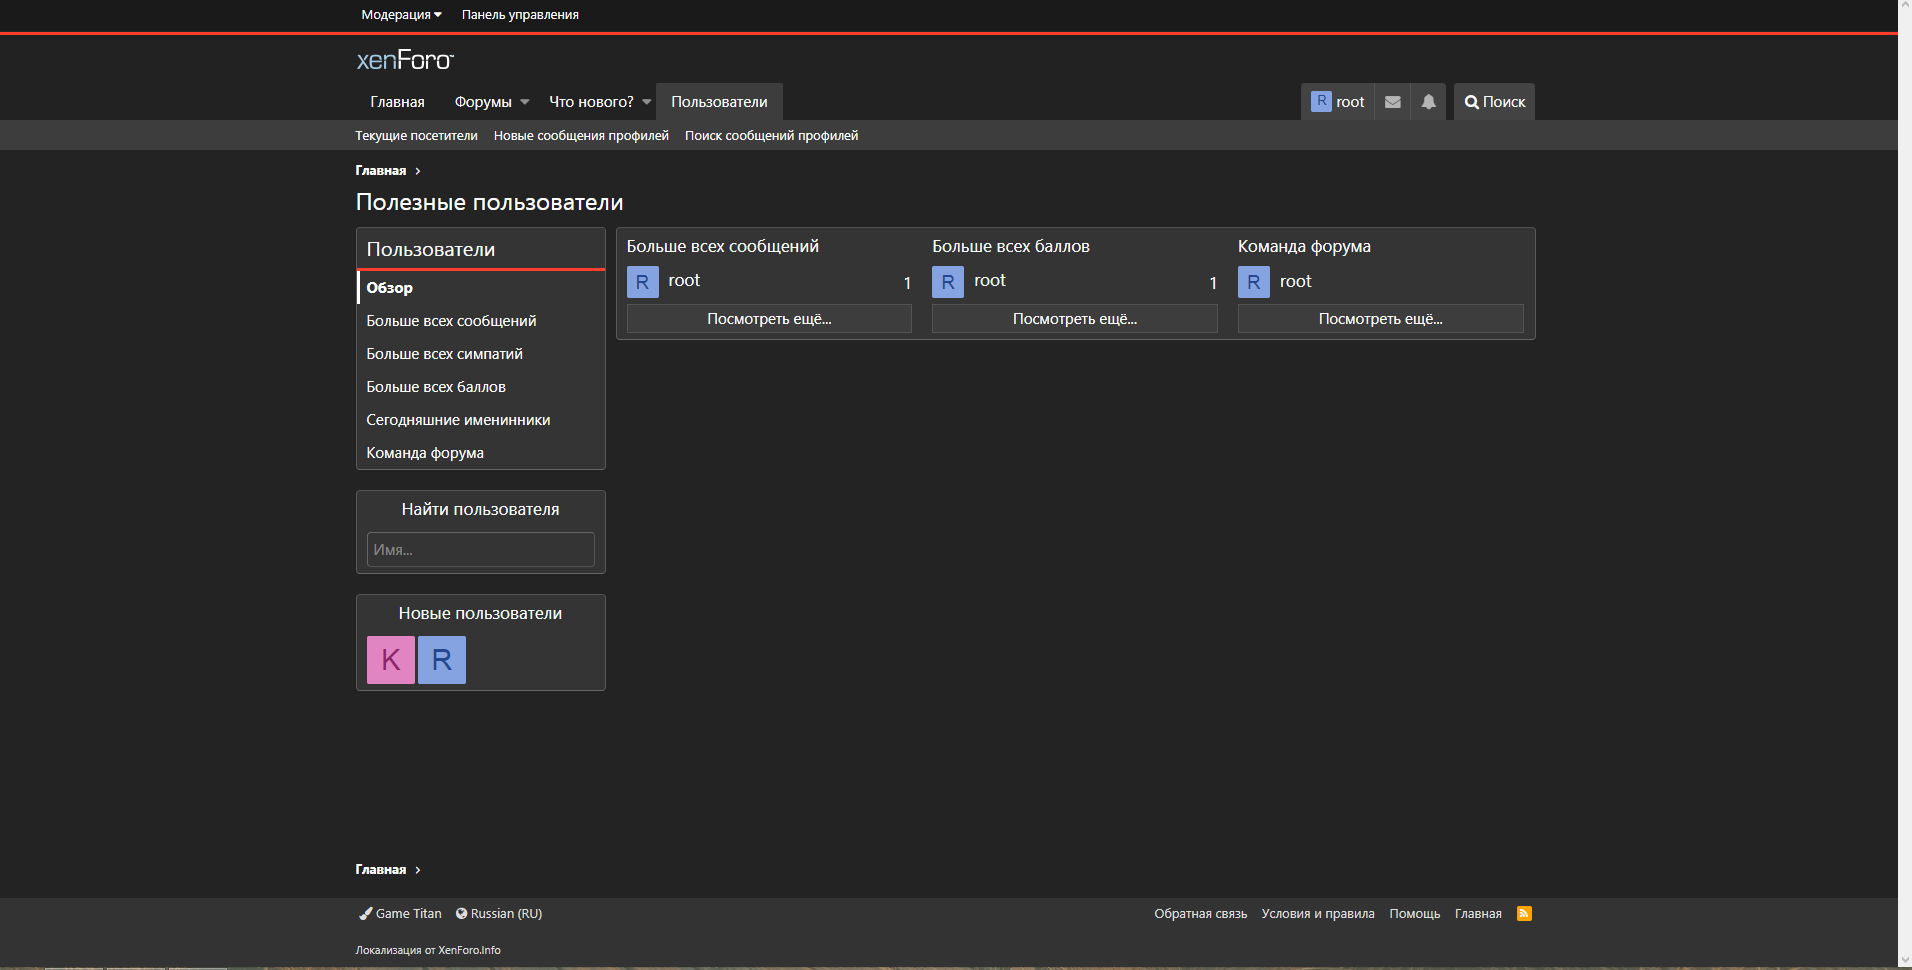Select Больше всех симпатий in sidebar
Image resolution: width=1912 pixels, height=970 pixels.
pos(444,354)
